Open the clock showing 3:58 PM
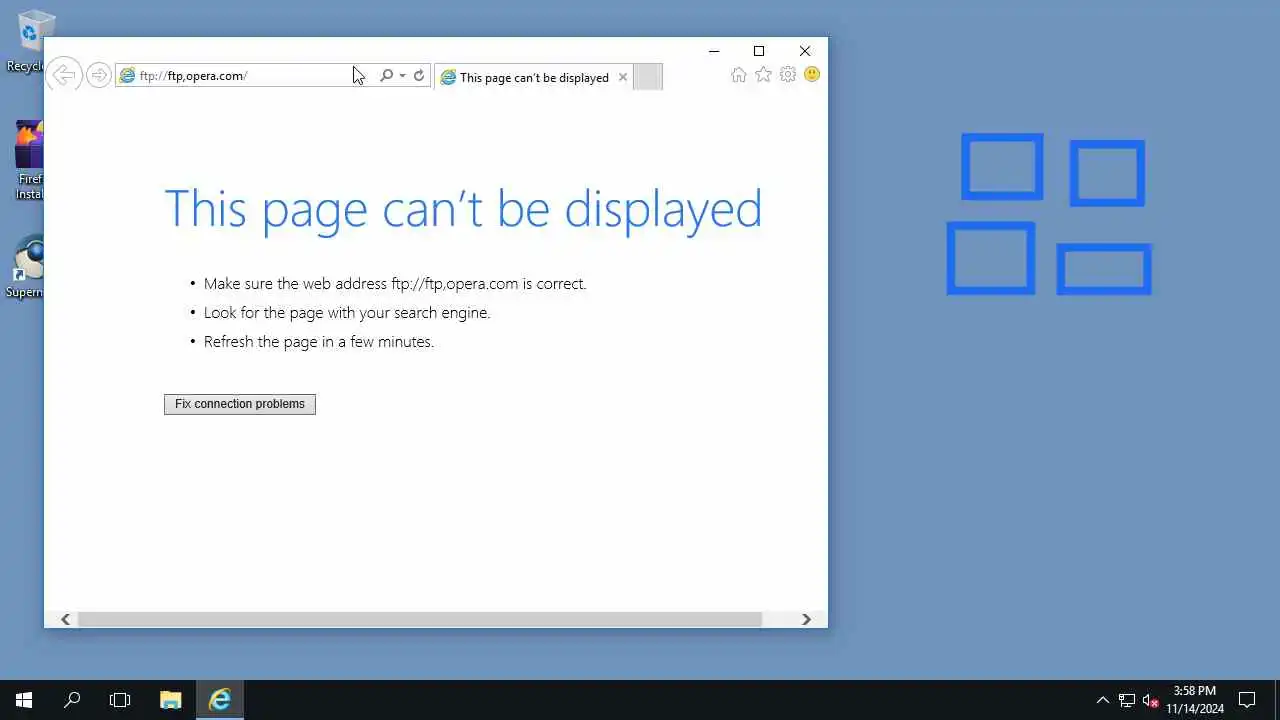The width and height of the screenshot is (1280, 720). (x=1195, y=700)
